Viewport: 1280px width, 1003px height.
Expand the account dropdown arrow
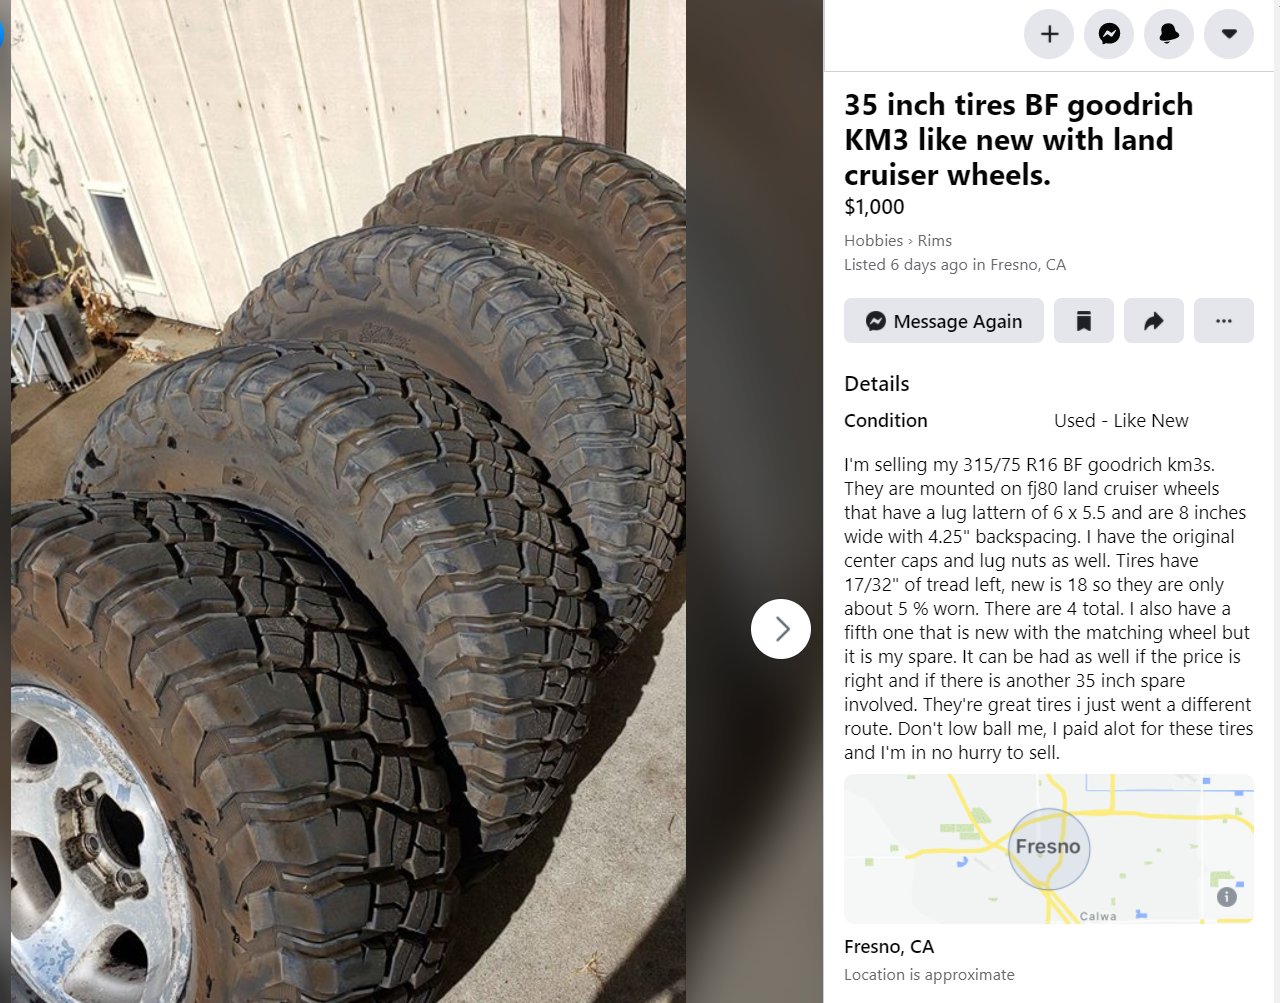click(1229, 34)
